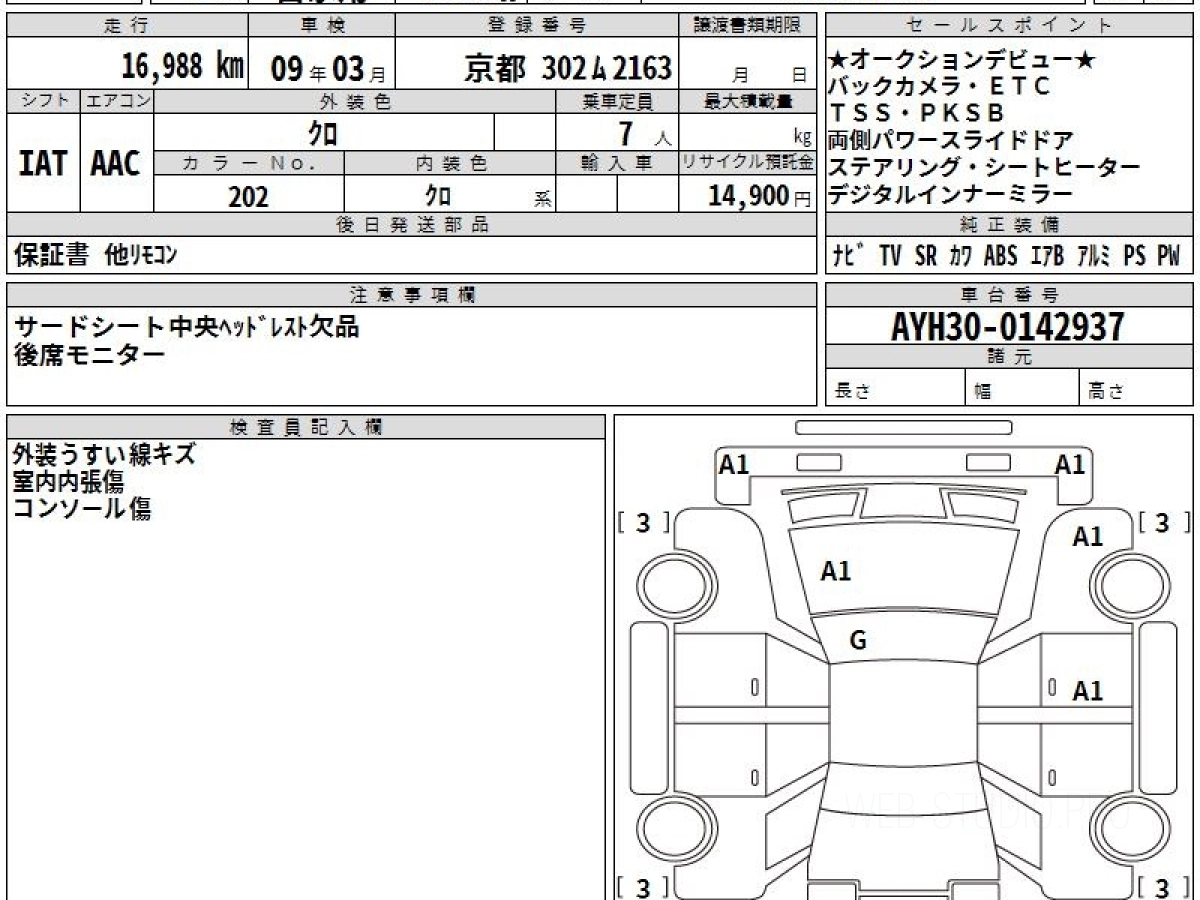Select chassis number AYH30-0142937

point(1008,326)
